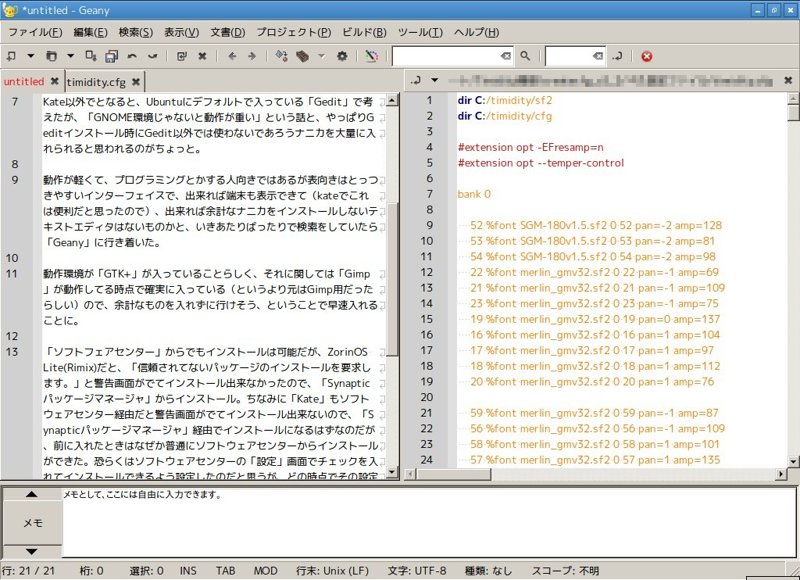Image resolution: width=800 pixels, height=580 pixels.
Task: Open the 文書(D) menu
Action: click(228, 32)
